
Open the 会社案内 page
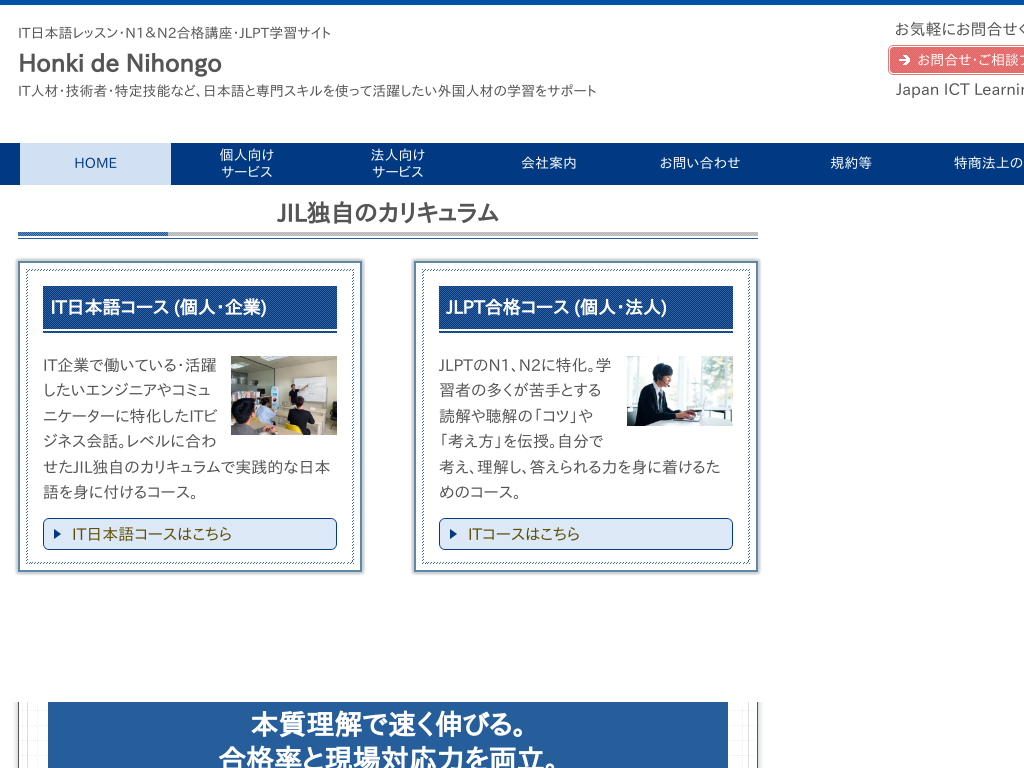point(549,163)
